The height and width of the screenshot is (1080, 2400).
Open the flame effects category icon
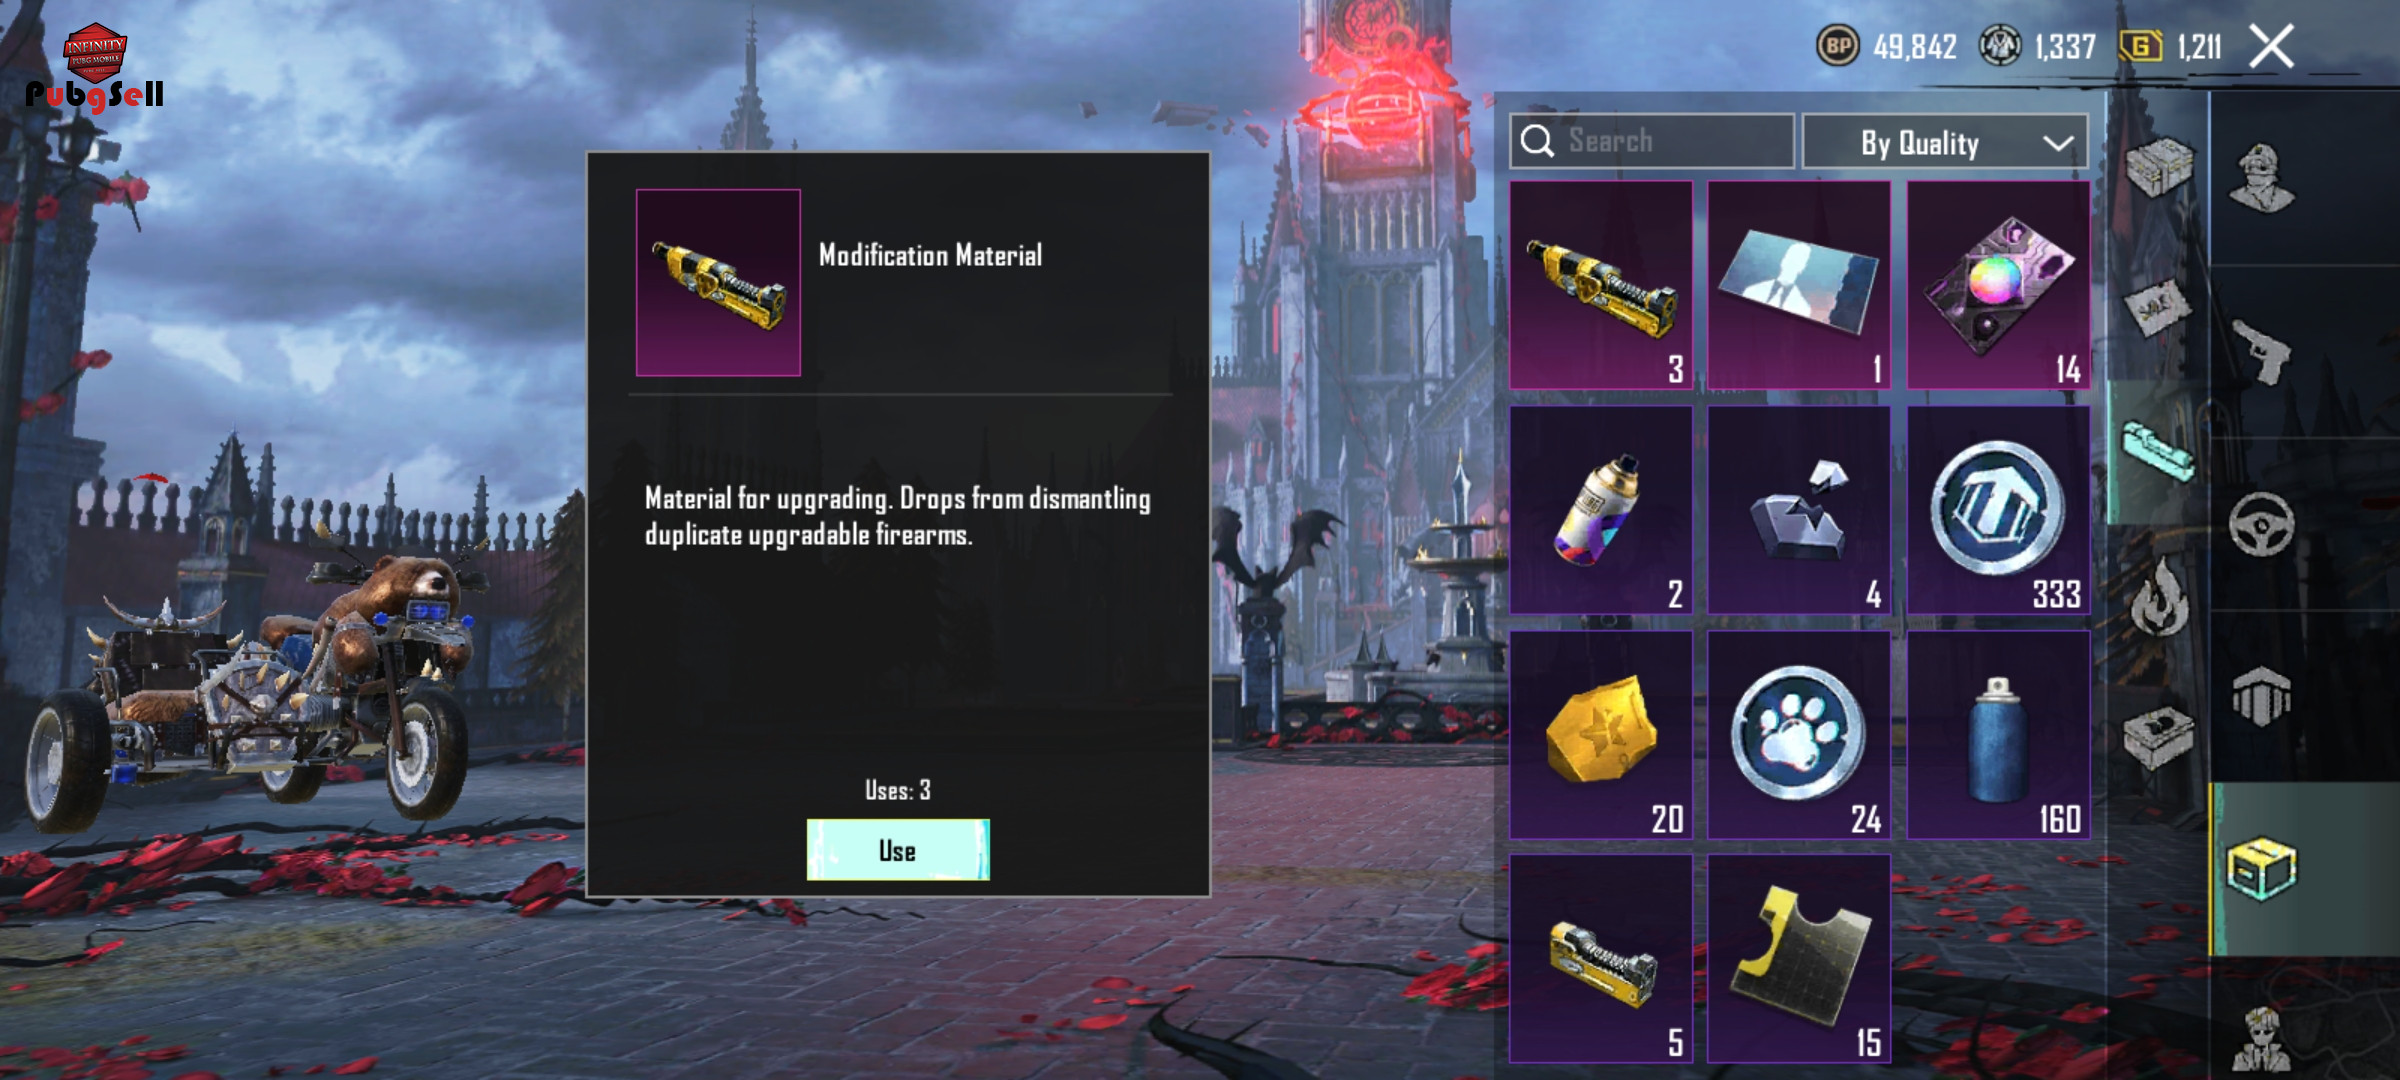point(2159,597)
